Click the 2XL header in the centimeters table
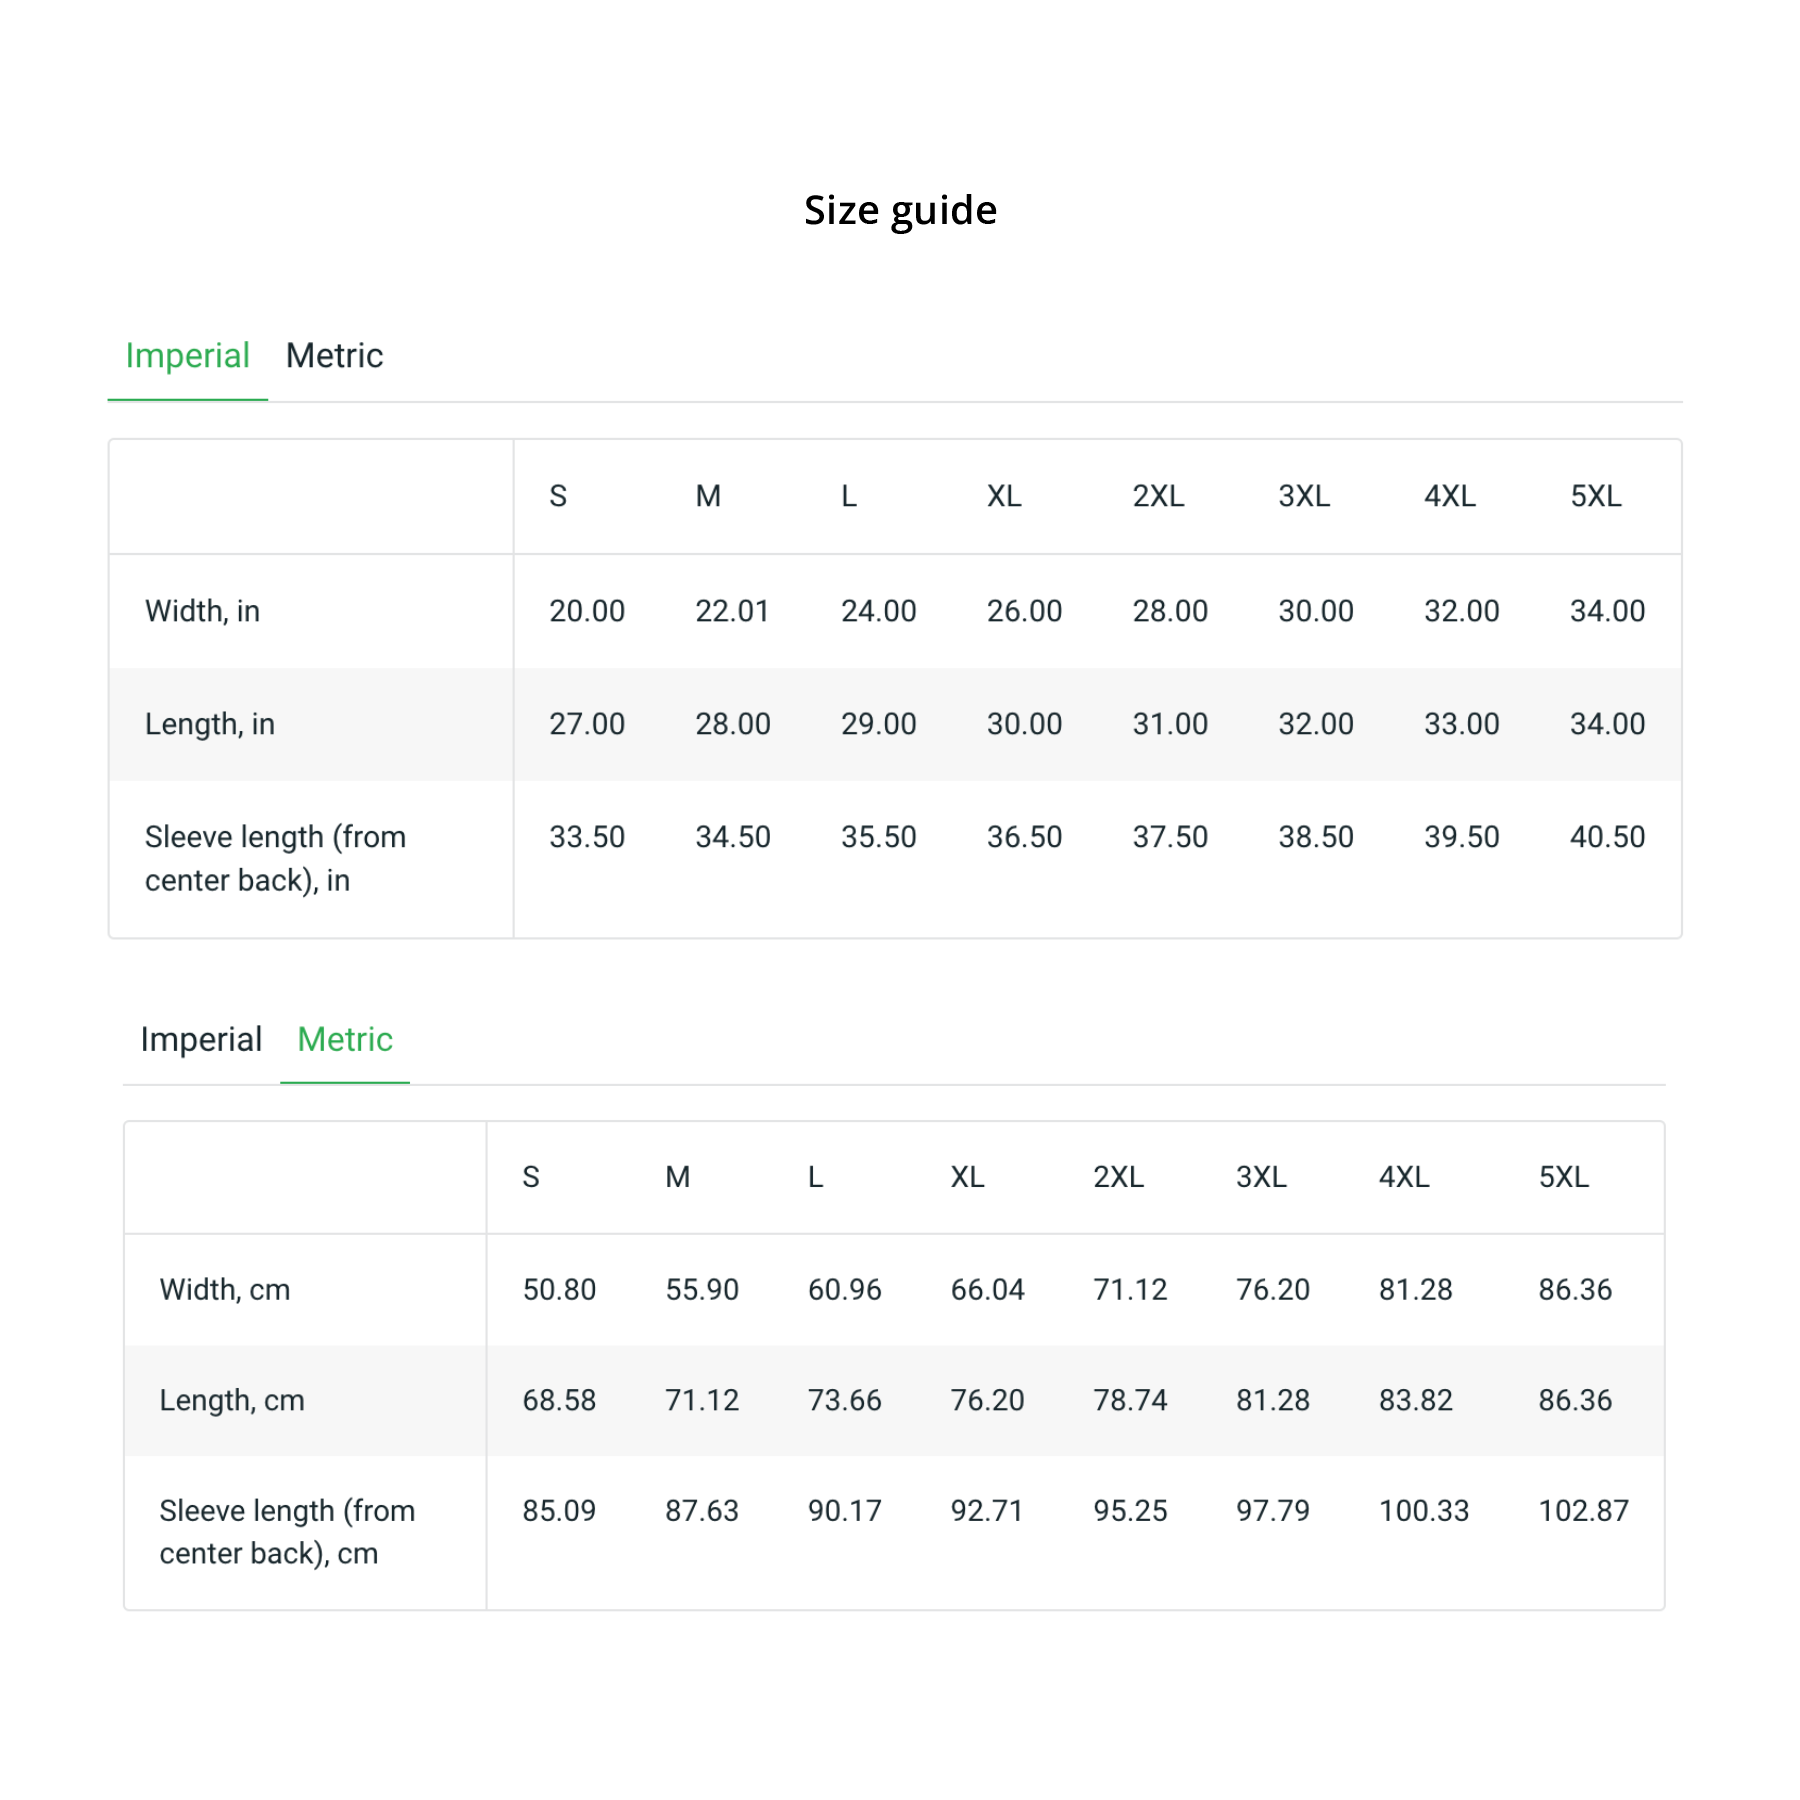Image resolution: width=1800 pixels, height=1800 pixels. pos(1118,1177)
